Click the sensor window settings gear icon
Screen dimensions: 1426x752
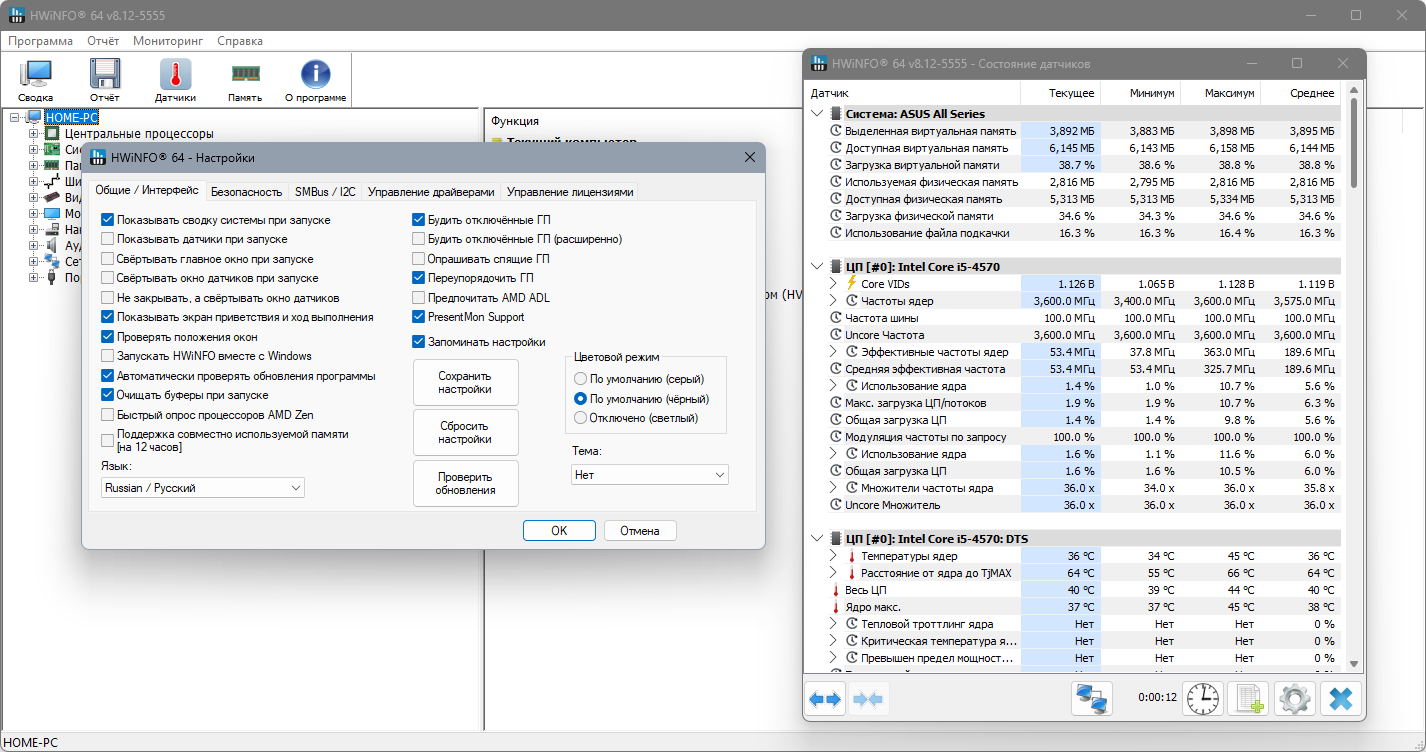click(x=1295, y=698)
